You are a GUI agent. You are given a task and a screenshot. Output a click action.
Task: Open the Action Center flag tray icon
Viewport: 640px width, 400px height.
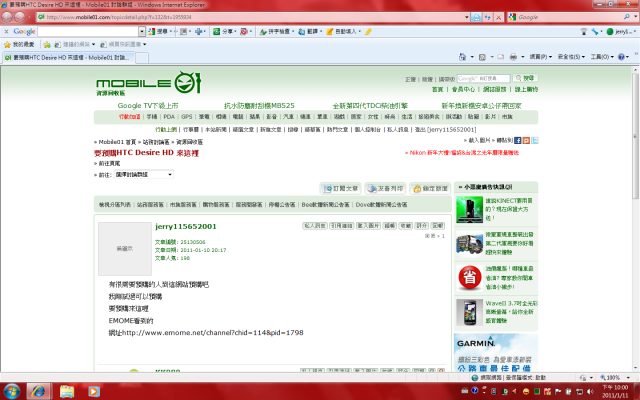(x=558, y=391)
